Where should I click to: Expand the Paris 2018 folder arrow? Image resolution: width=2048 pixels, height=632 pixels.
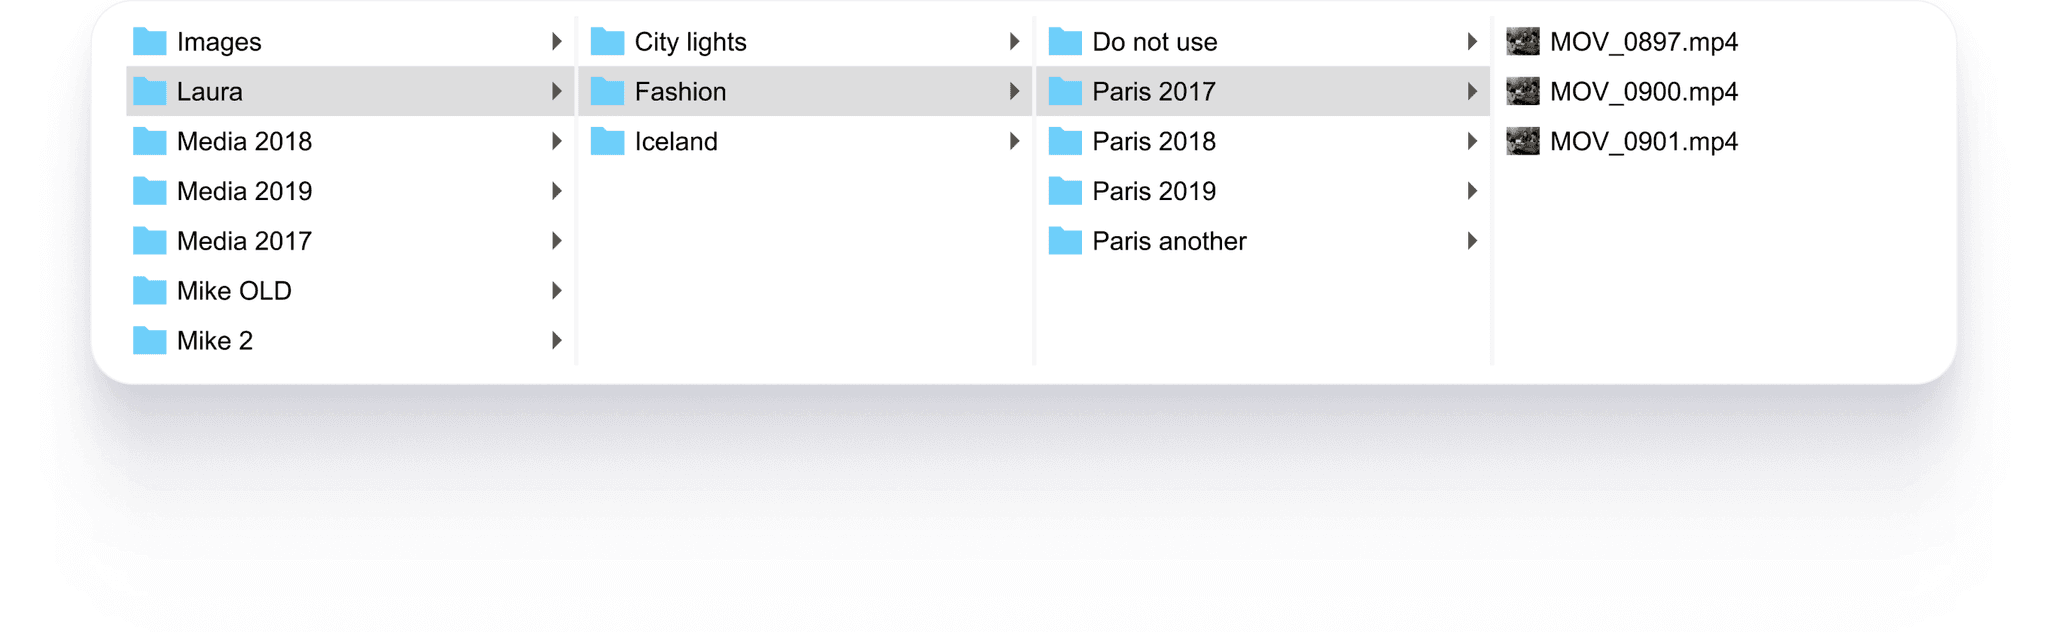[x=1472, y=141]
